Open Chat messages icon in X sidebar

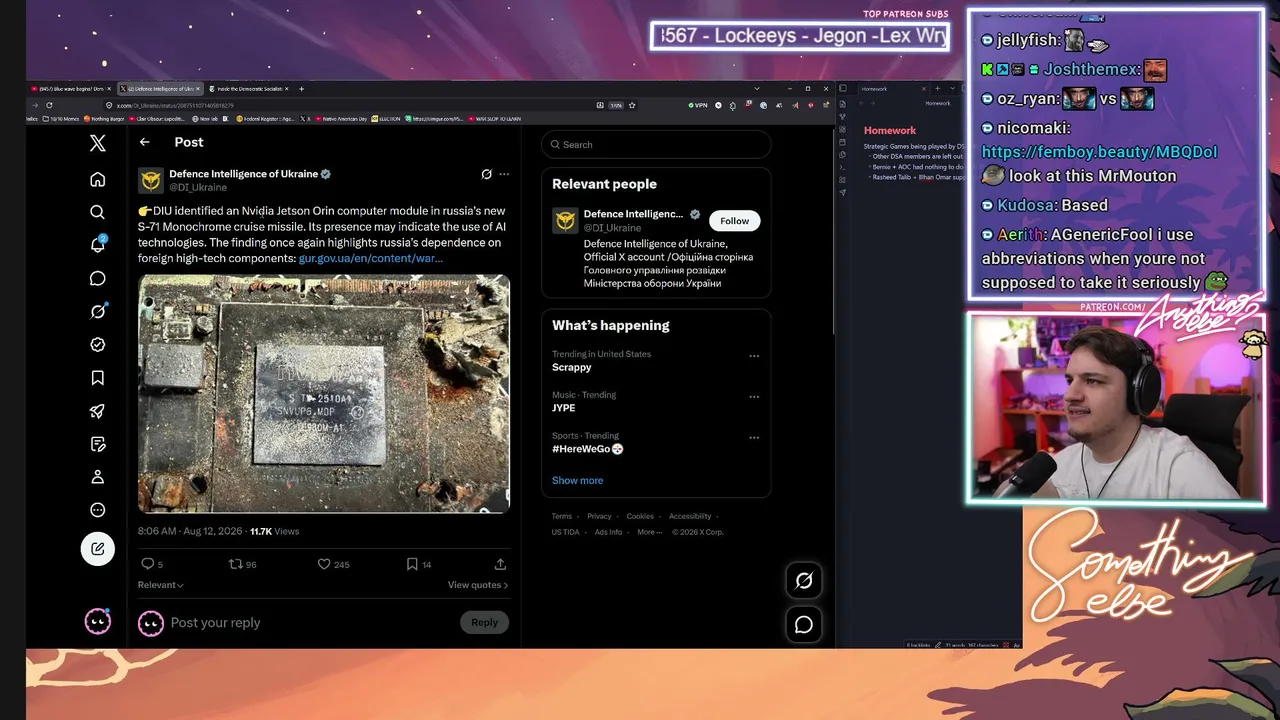(97, 278)
